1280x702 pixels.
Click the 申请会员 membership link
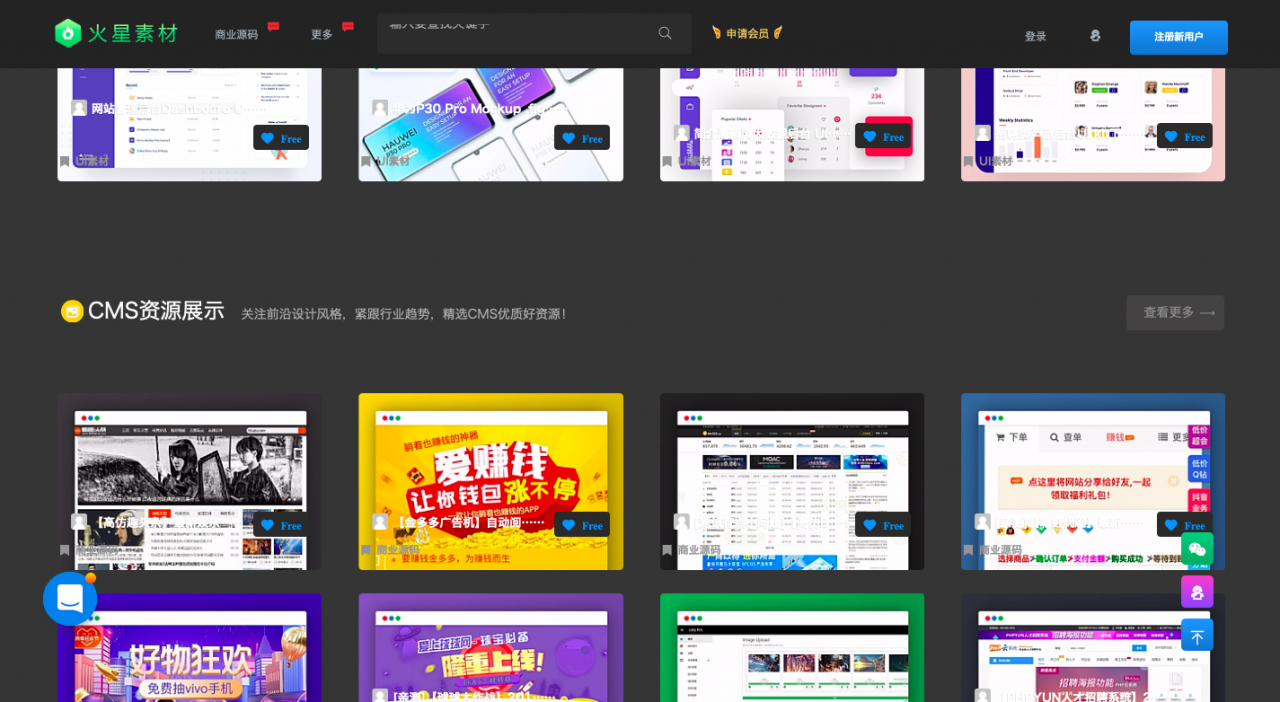coord(746,33)
